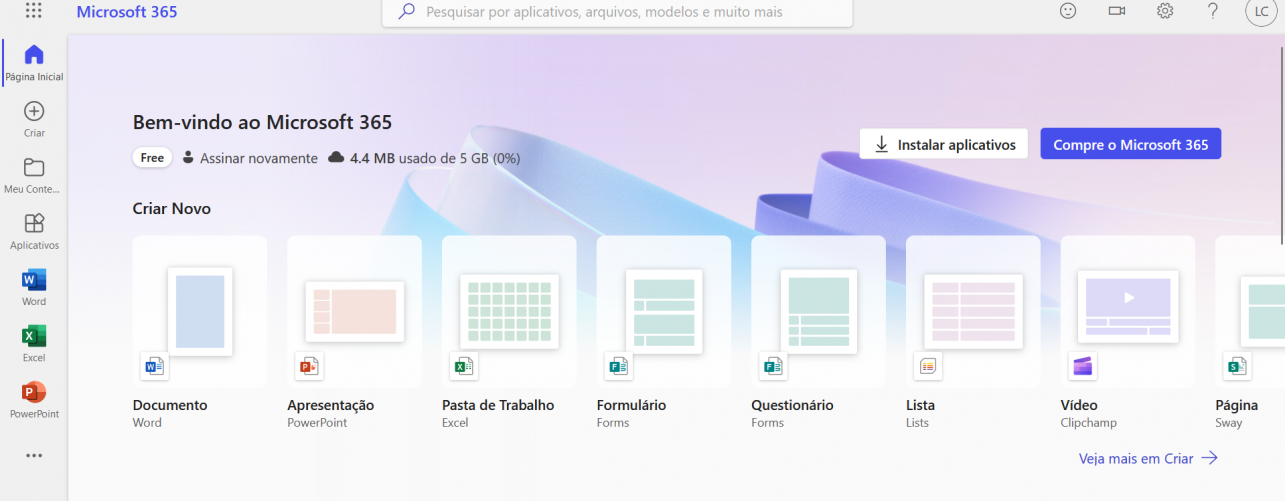Create a new Excel Pasta de Trabalho
Viewport: 1285px width, 501px height.
click(x=509, y=312)
